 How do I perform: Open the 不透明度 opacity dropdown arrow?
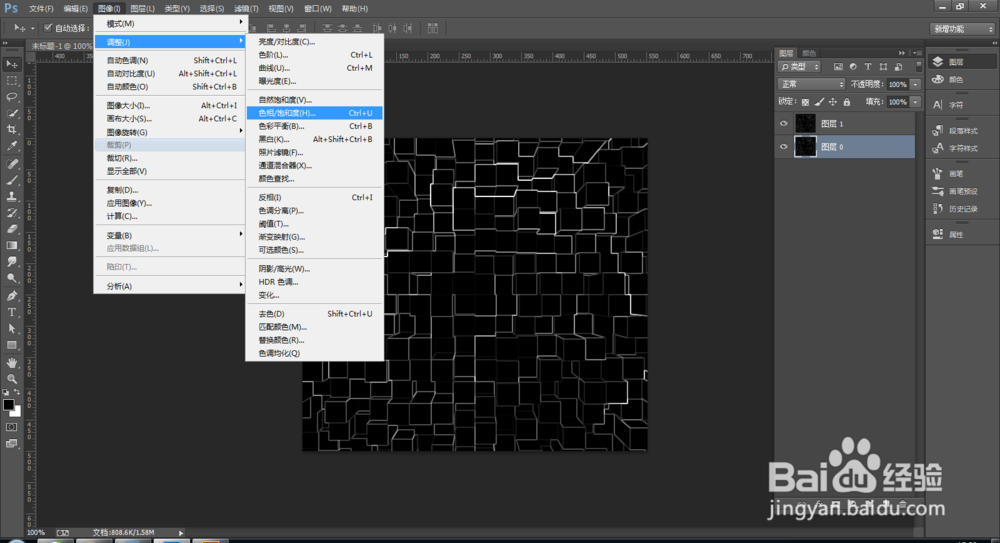pyautogui.click(x=916, y=84)
